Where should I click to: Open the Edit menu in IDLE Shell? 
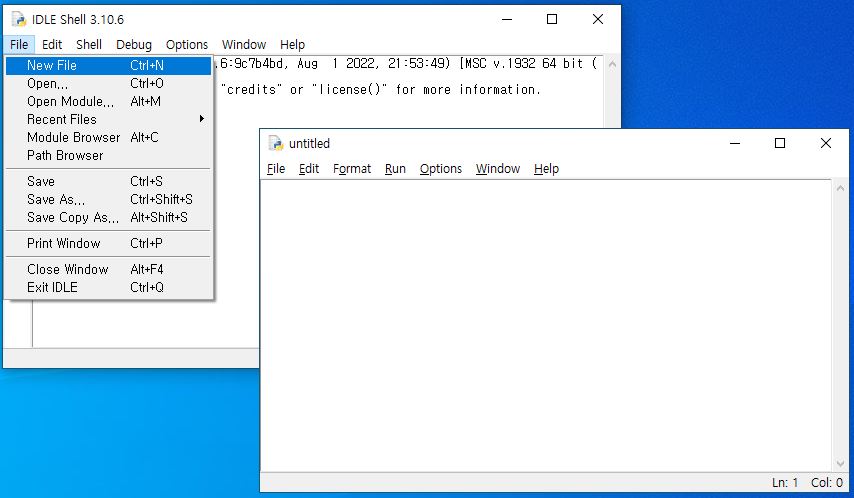point(52,45)
